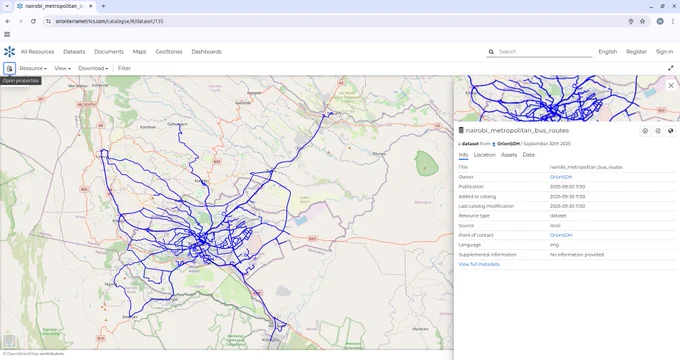Click the Language value eng
The height and width of the screenshot is (360, 680).
coord(554,245)
